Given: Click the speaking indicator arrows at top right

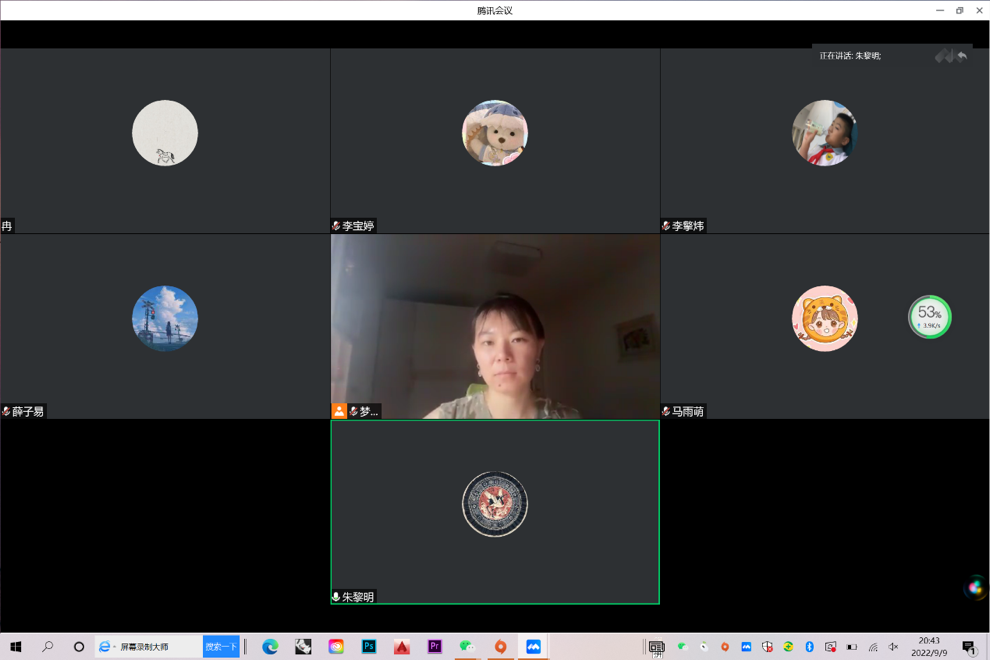Looking at the screenshot, I should pyautogui.click(x=950, y=57).
